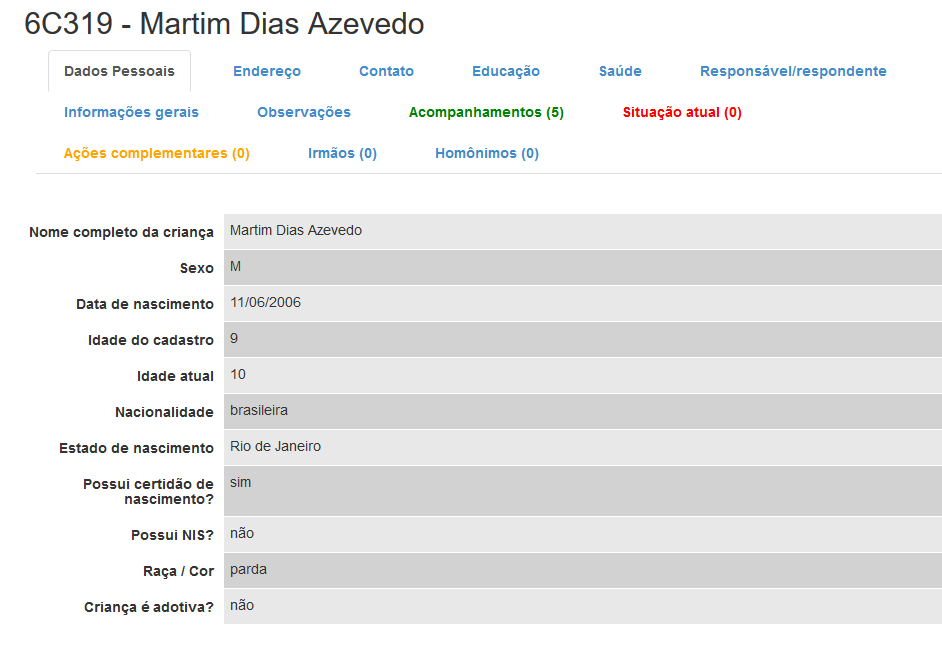
Task: Click the Nome completo da criança label
Action: tap(121, 232)
